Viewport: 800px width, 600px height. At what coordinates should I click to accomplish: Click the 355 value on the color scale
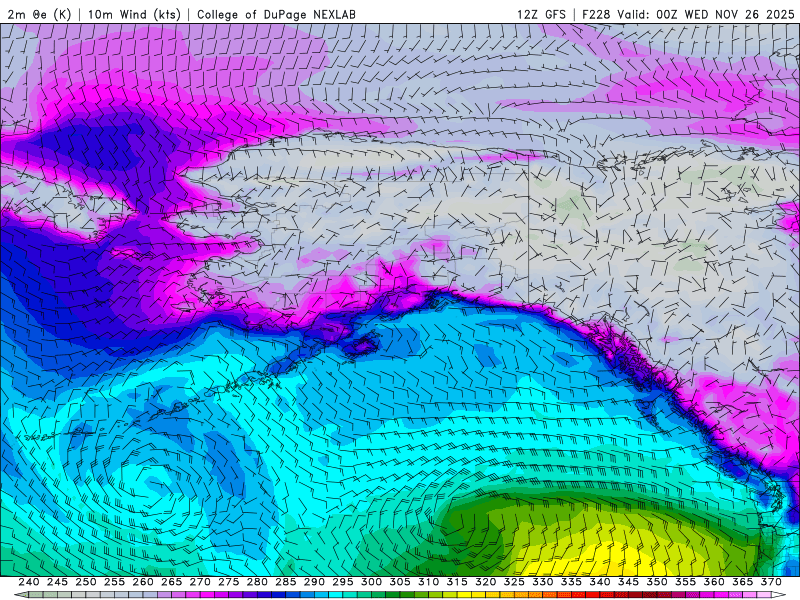click(686, 582)
